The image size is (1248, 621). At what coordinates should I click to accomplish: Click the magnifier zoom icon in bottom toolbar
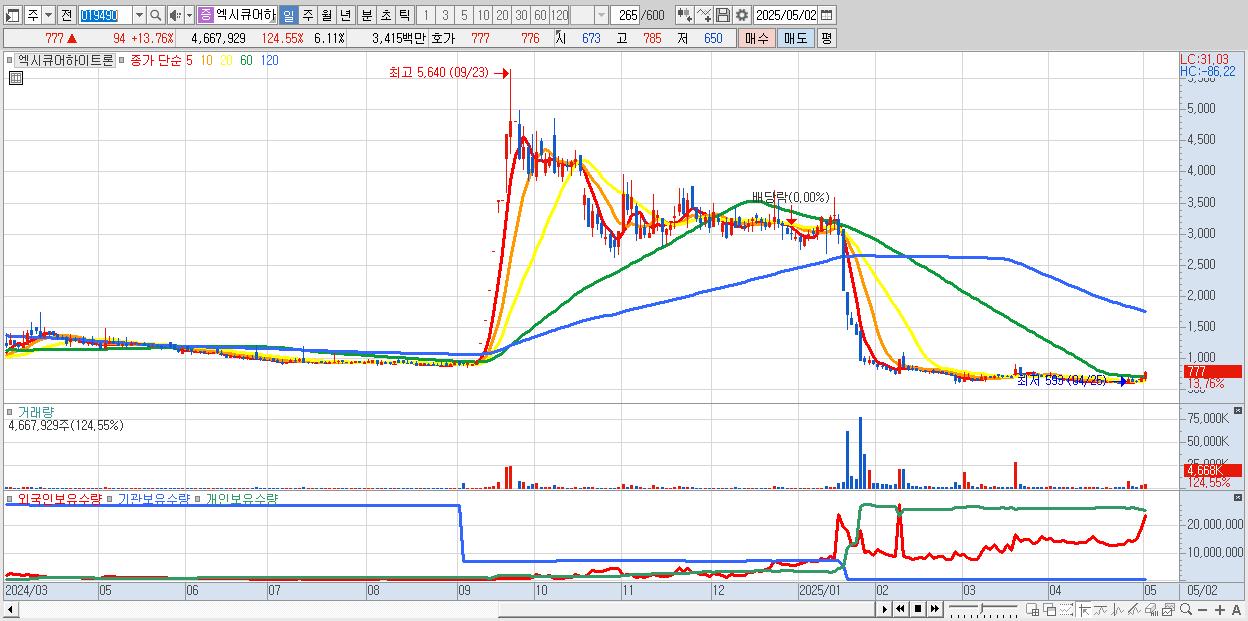(x=1186, y=609)
